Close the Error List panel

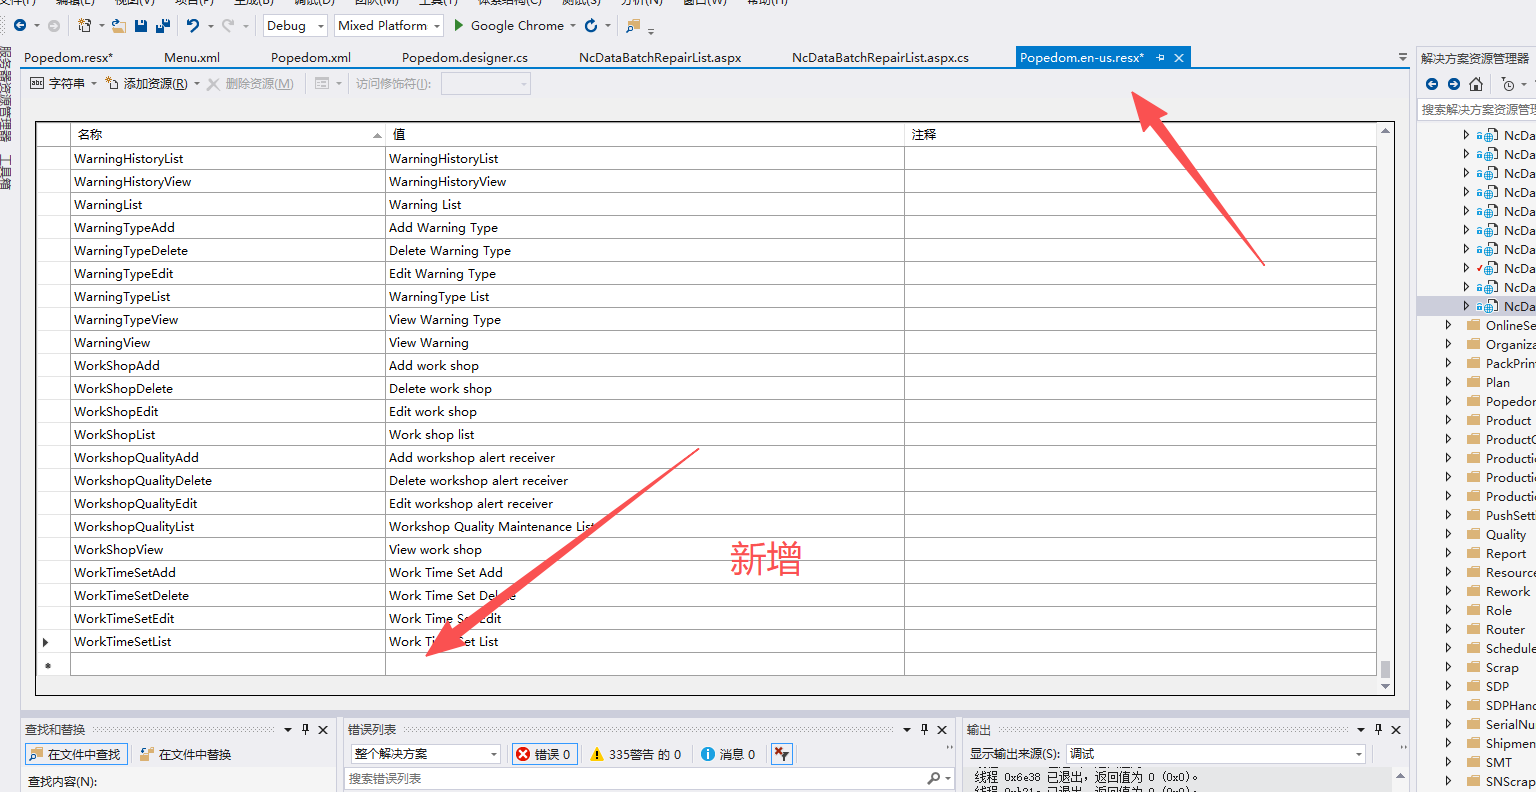coord(942,730)
